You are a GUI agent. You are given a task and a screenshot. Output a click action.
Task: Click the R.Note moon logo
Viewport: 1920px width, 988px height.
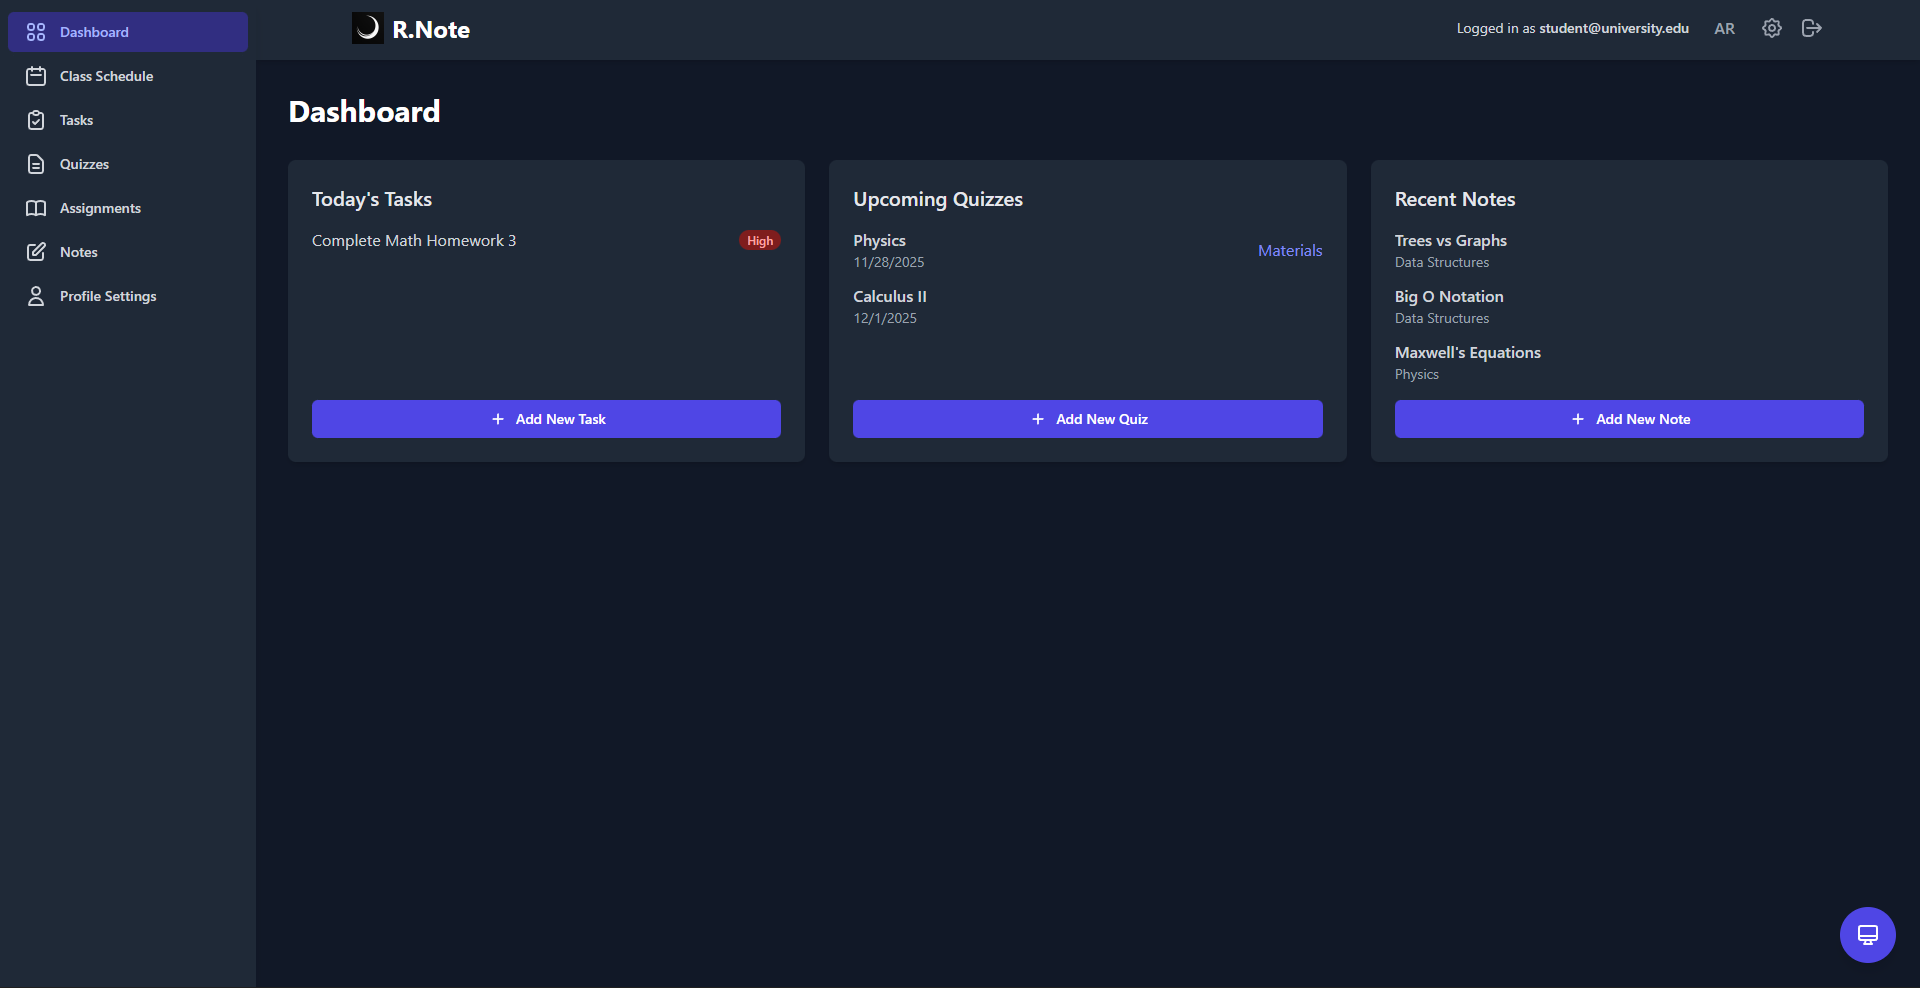[368, 28]
